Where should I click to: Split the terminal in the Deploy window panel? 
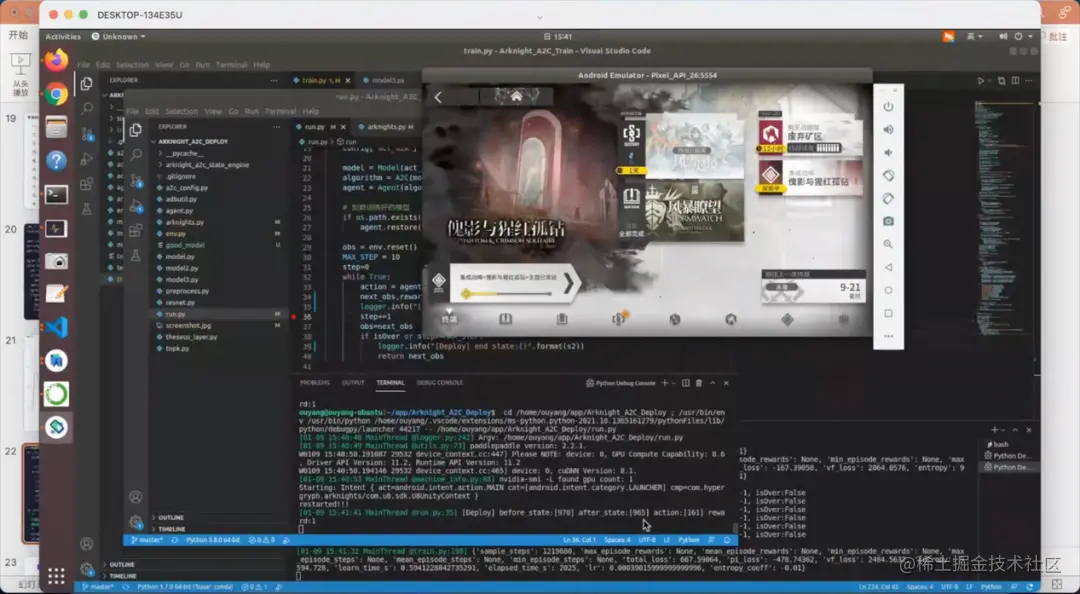pyautogui.click(x=685, y=383)
